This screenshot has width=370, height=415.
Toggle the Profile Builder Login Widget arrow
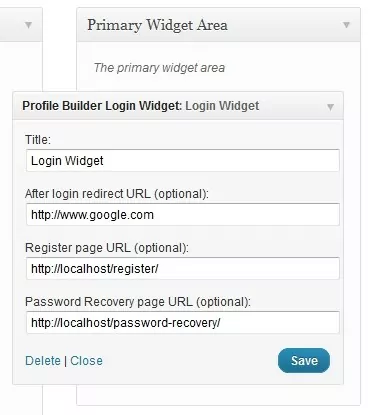(x=330, y=107)
